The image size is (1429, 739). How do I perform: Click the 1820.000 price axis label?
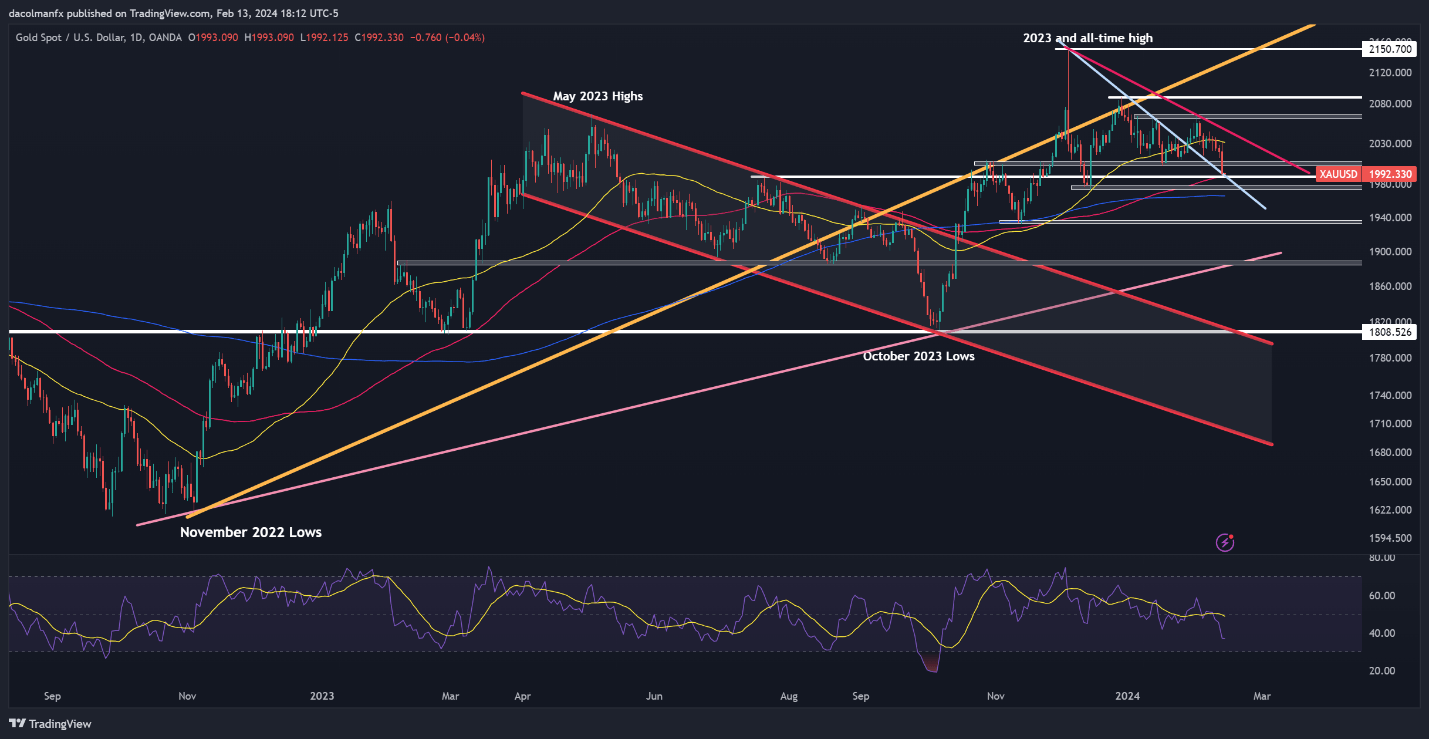coord(1389,323)
